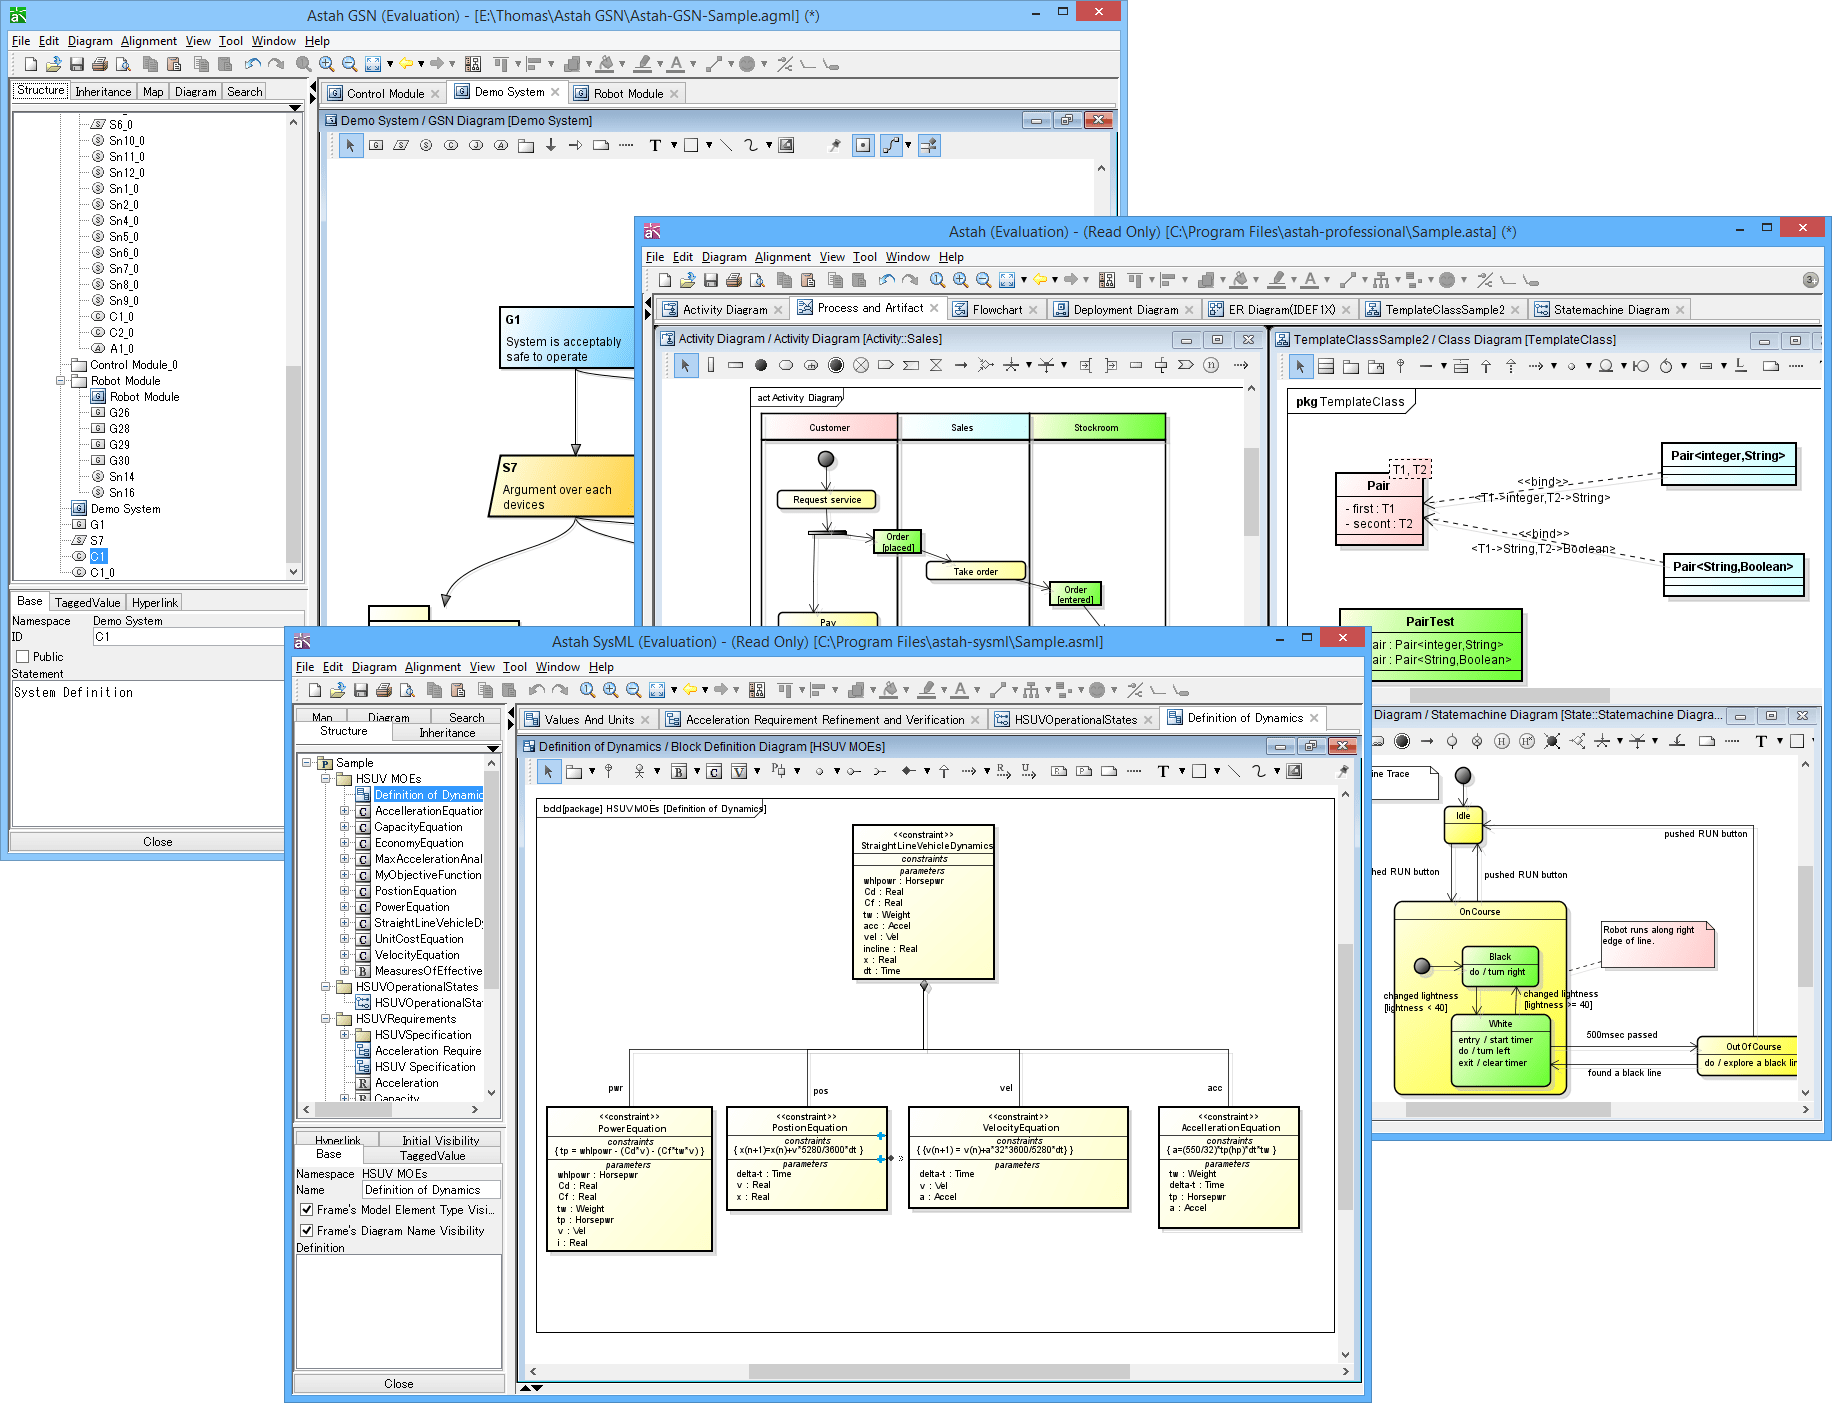Image resolution: width=1832 pixels, height=1403 pixels.
Task: Select Goal (G) element tool in GSN diagram toolbar
Action: 376,145
